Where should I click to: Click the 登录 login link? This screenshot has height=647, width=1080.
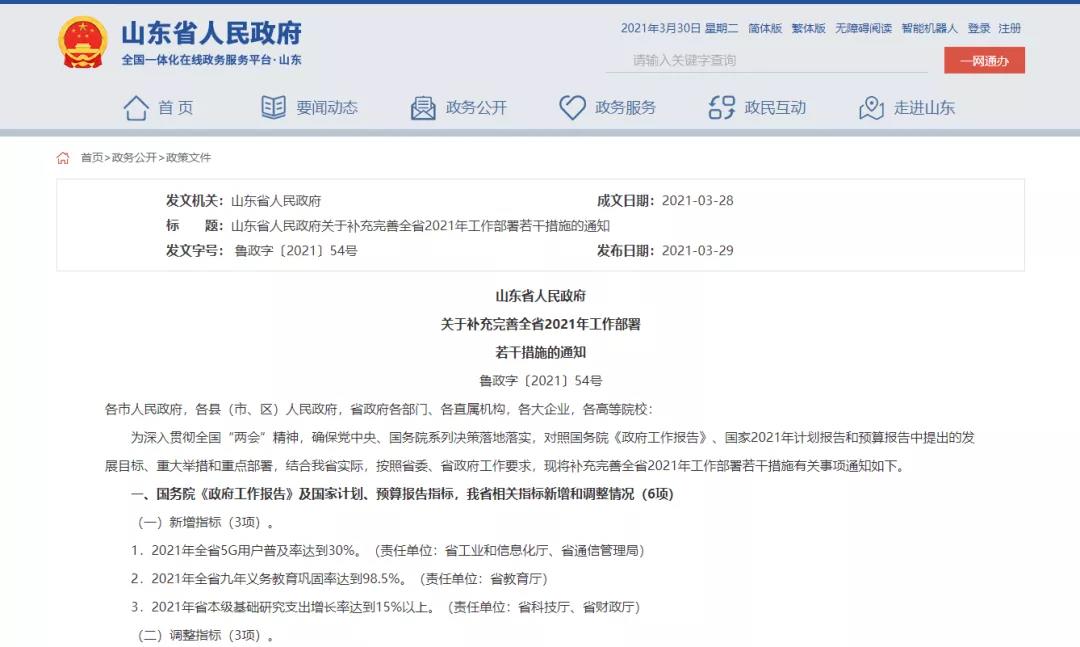click(978, 29)
